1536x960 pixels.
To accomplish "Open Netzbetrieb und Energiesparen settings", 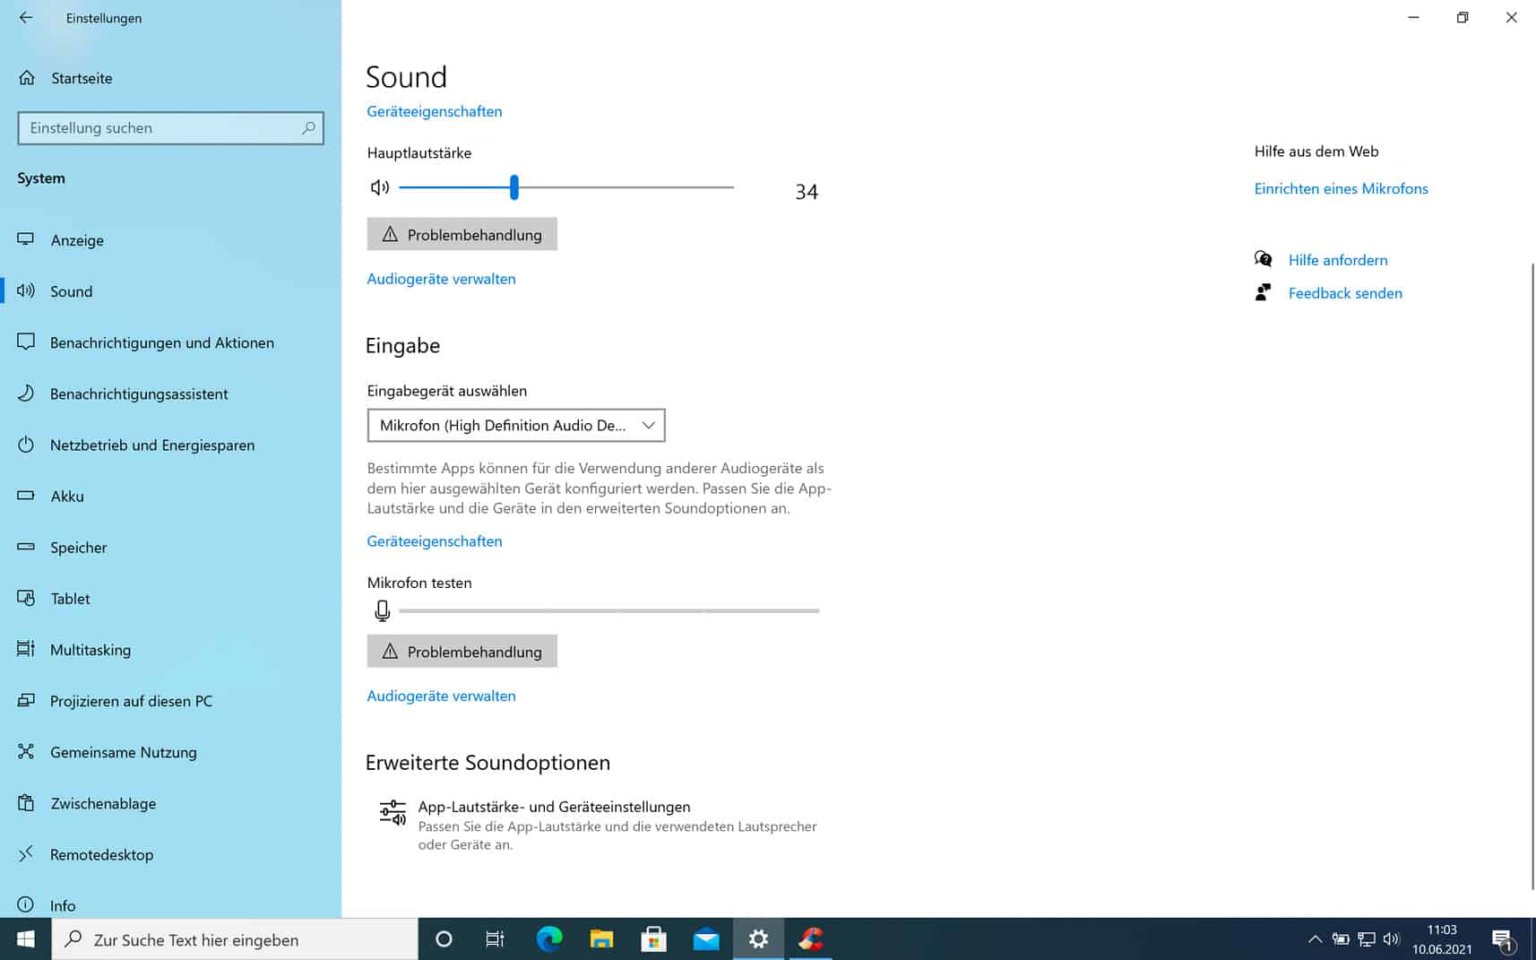I will pyautogui.click(x=25, y=445).
